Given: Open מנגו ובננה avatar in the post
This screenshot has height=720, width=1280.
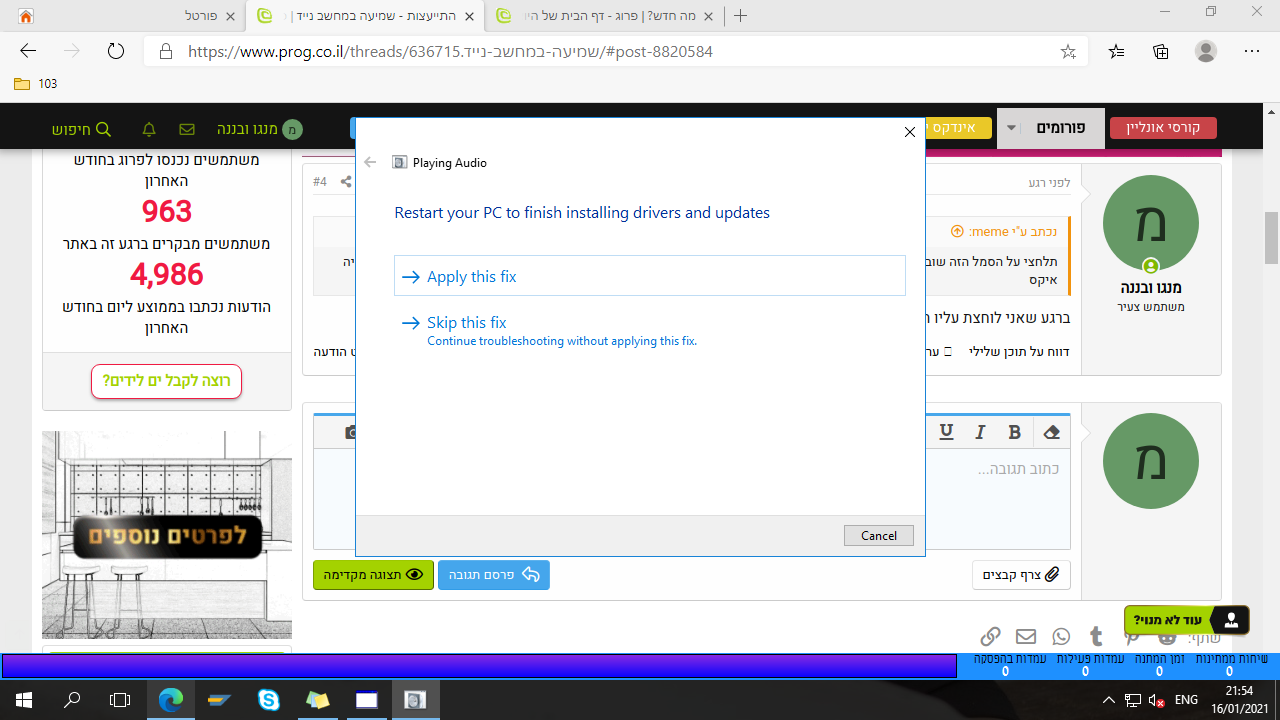Looking at the screenshot, I should click(x=1151, y=223).
